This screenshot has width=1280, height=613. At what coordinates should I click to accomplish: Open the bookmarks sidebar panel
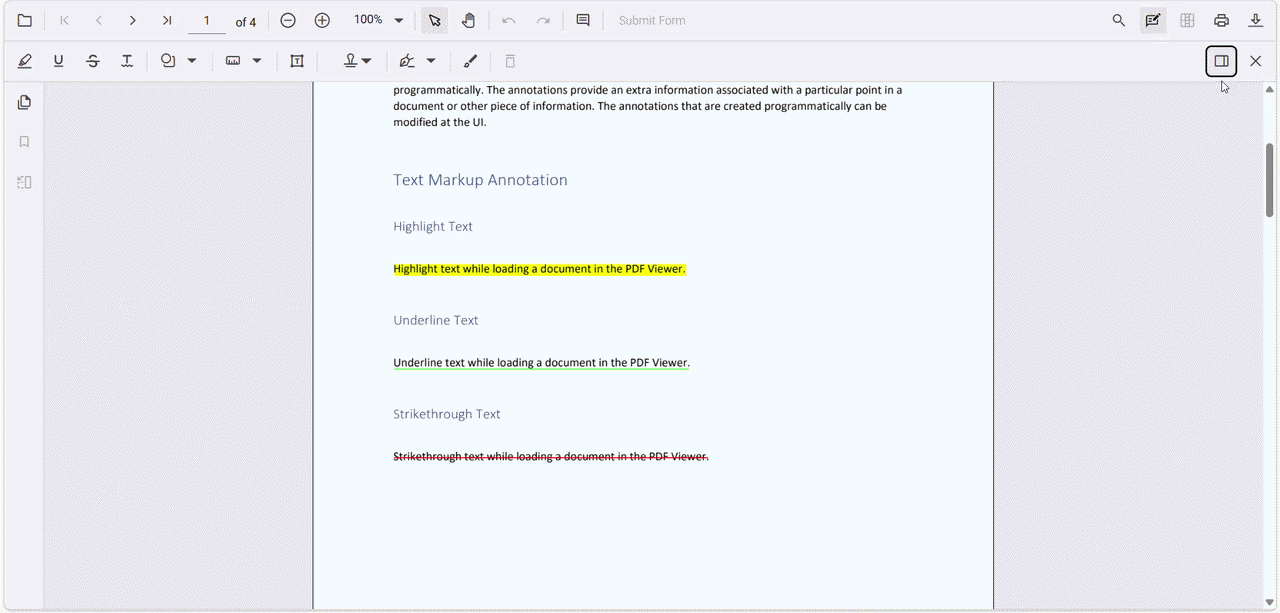[x=25, y=142]
